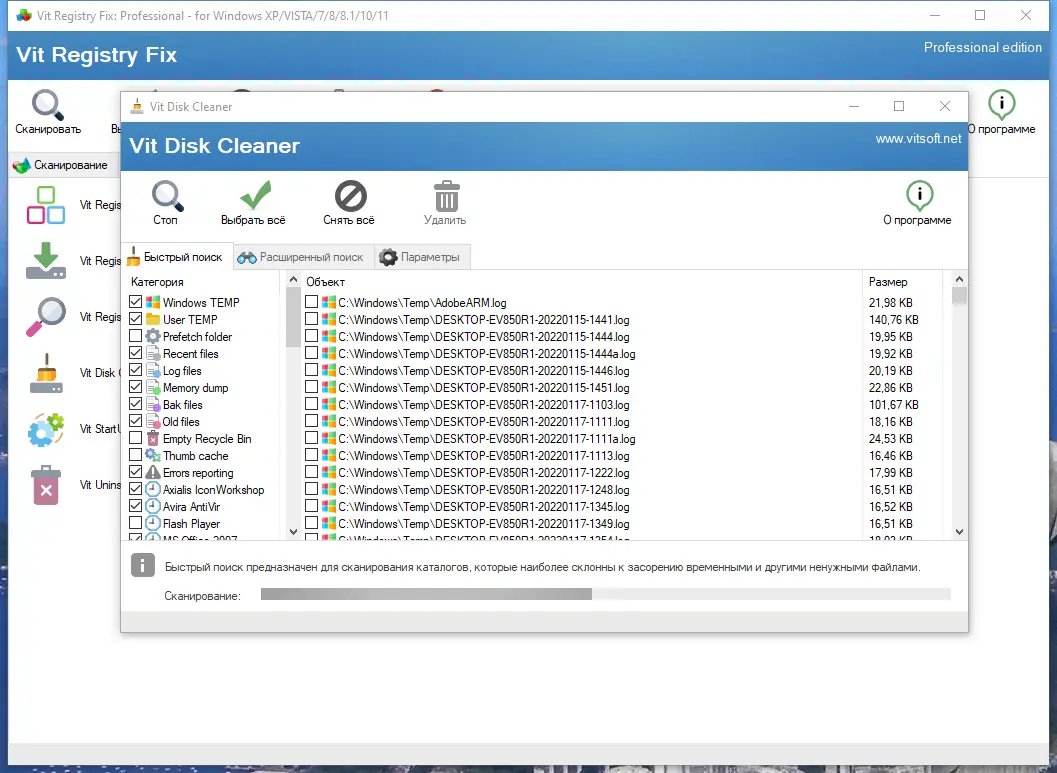Check the Flash Player category
The width and height of the screenshot is (1057, 773).
135,523
